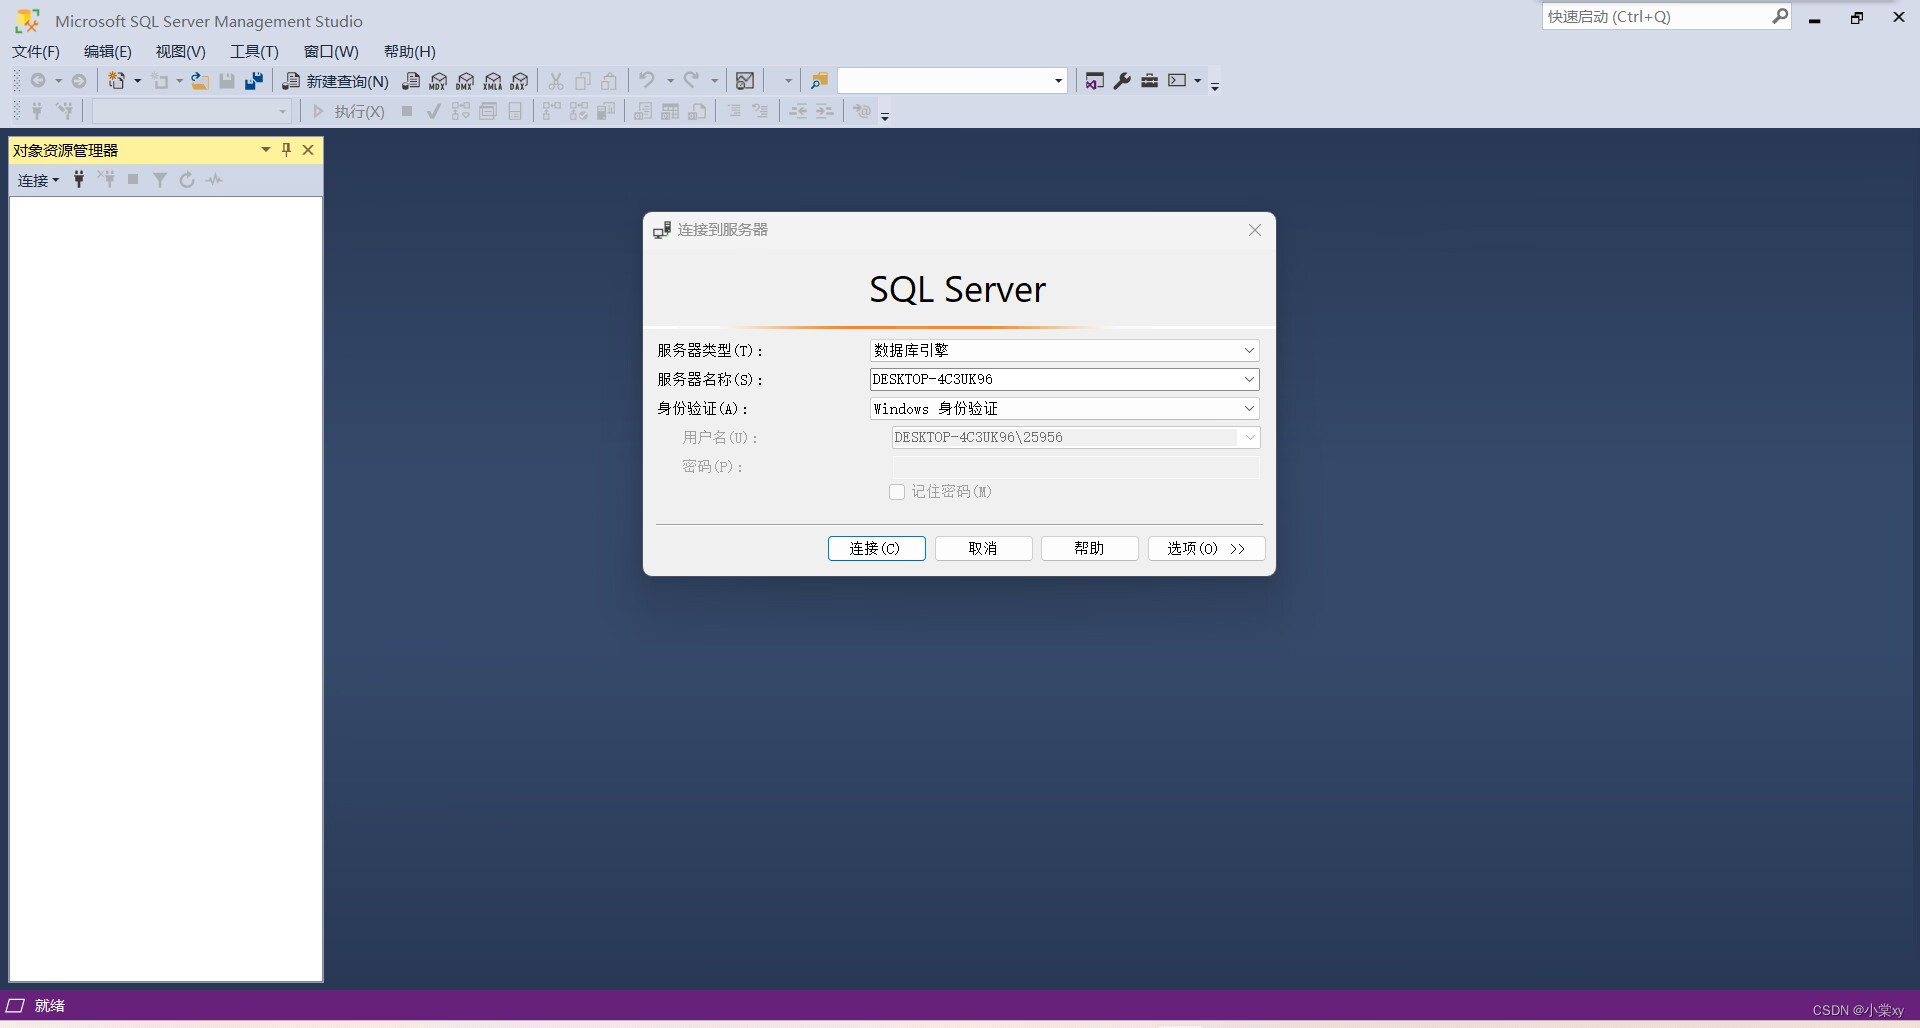Click the command window icon
Image resolution: width=1920 pixels, height=1028 pixels.
(x=1178, y=81)
